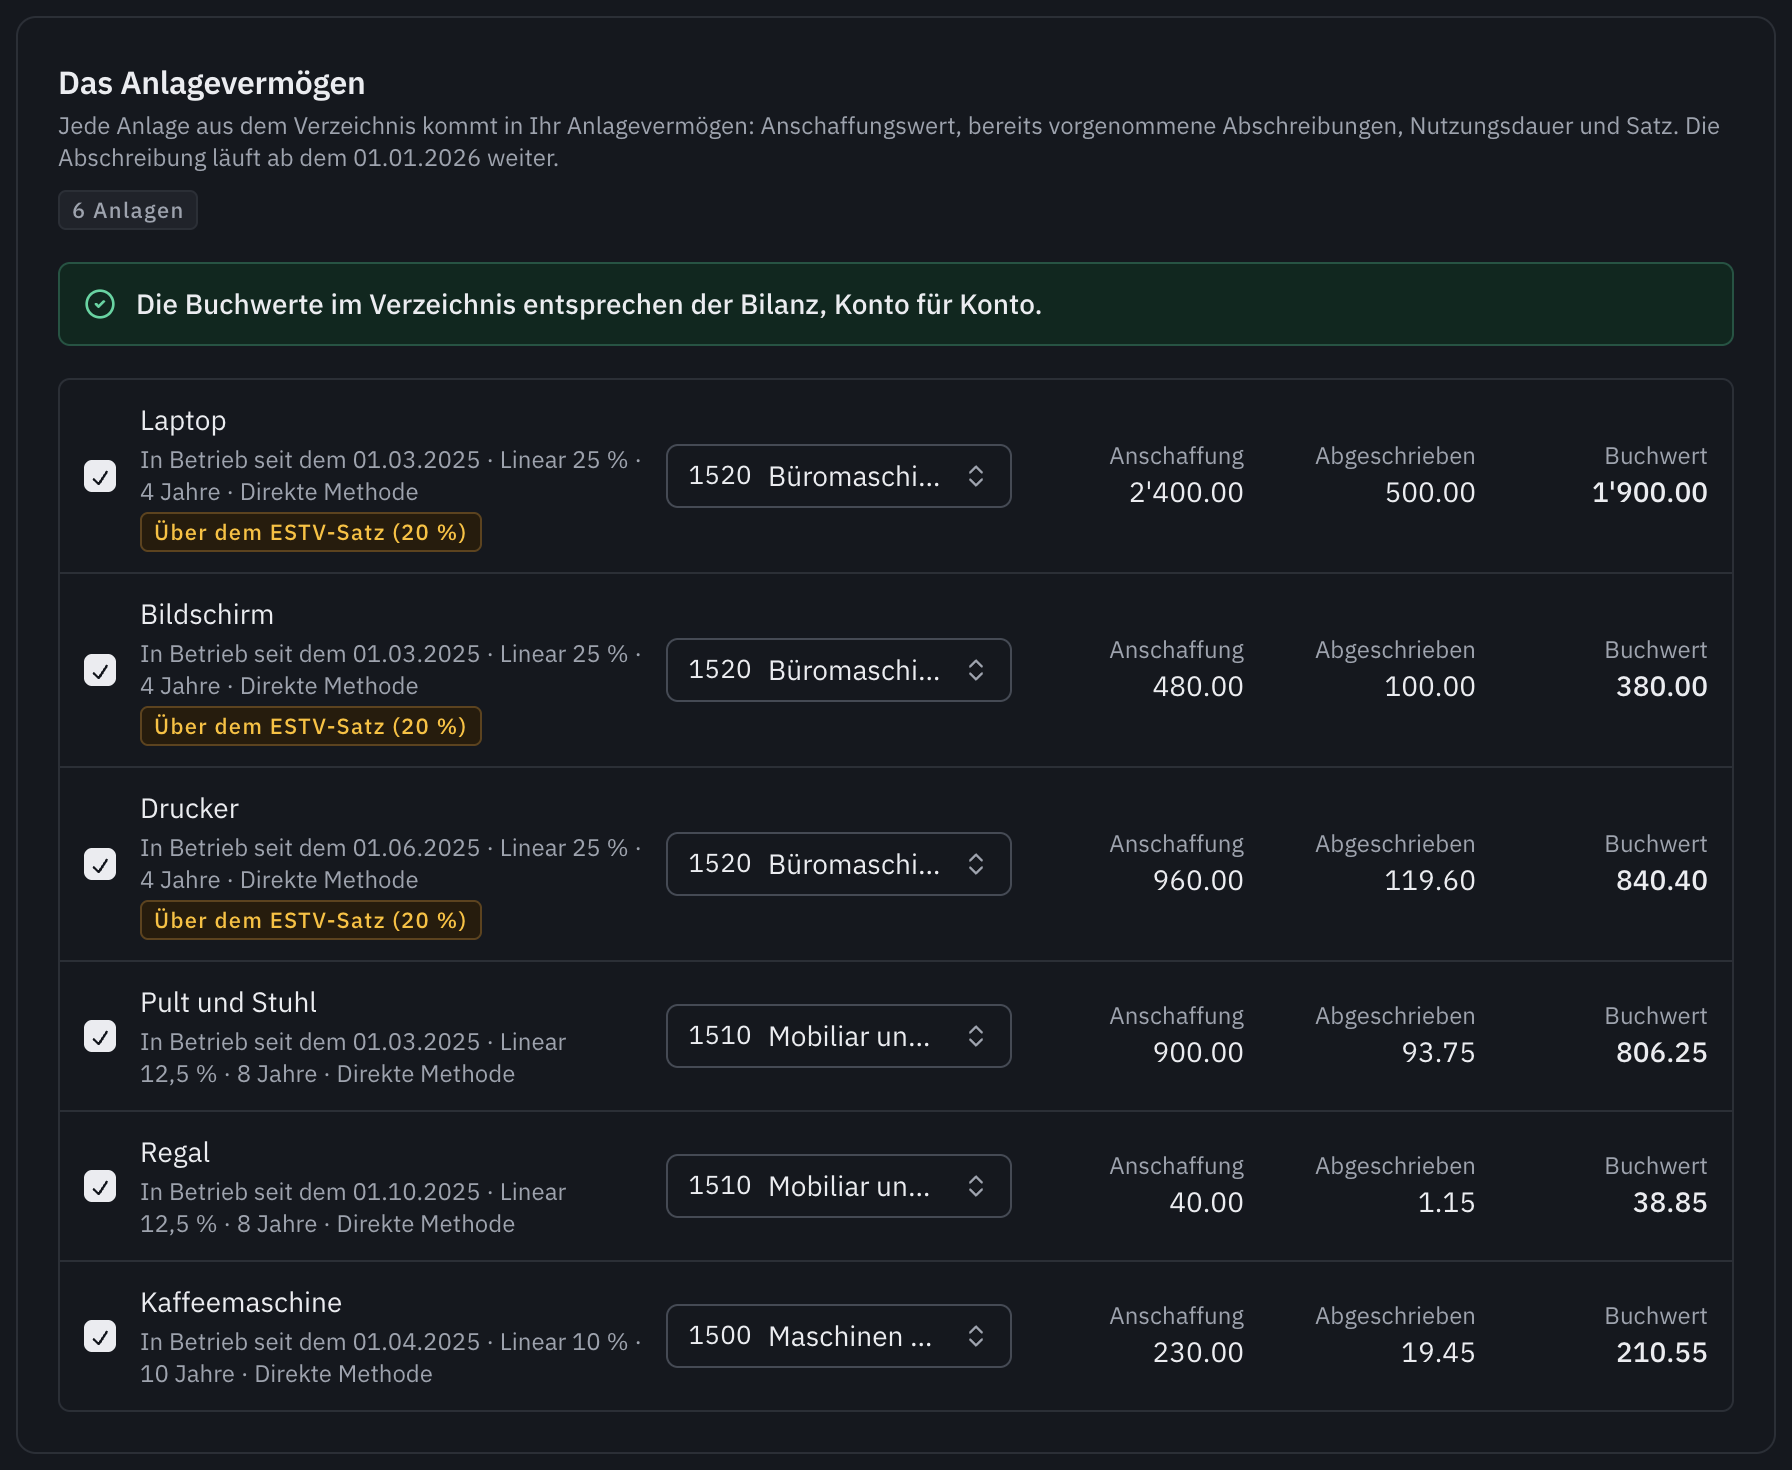Click the Buchwert value 210.55
This screenshot has width=1792, height=1470.
tap(1661, 1352)
